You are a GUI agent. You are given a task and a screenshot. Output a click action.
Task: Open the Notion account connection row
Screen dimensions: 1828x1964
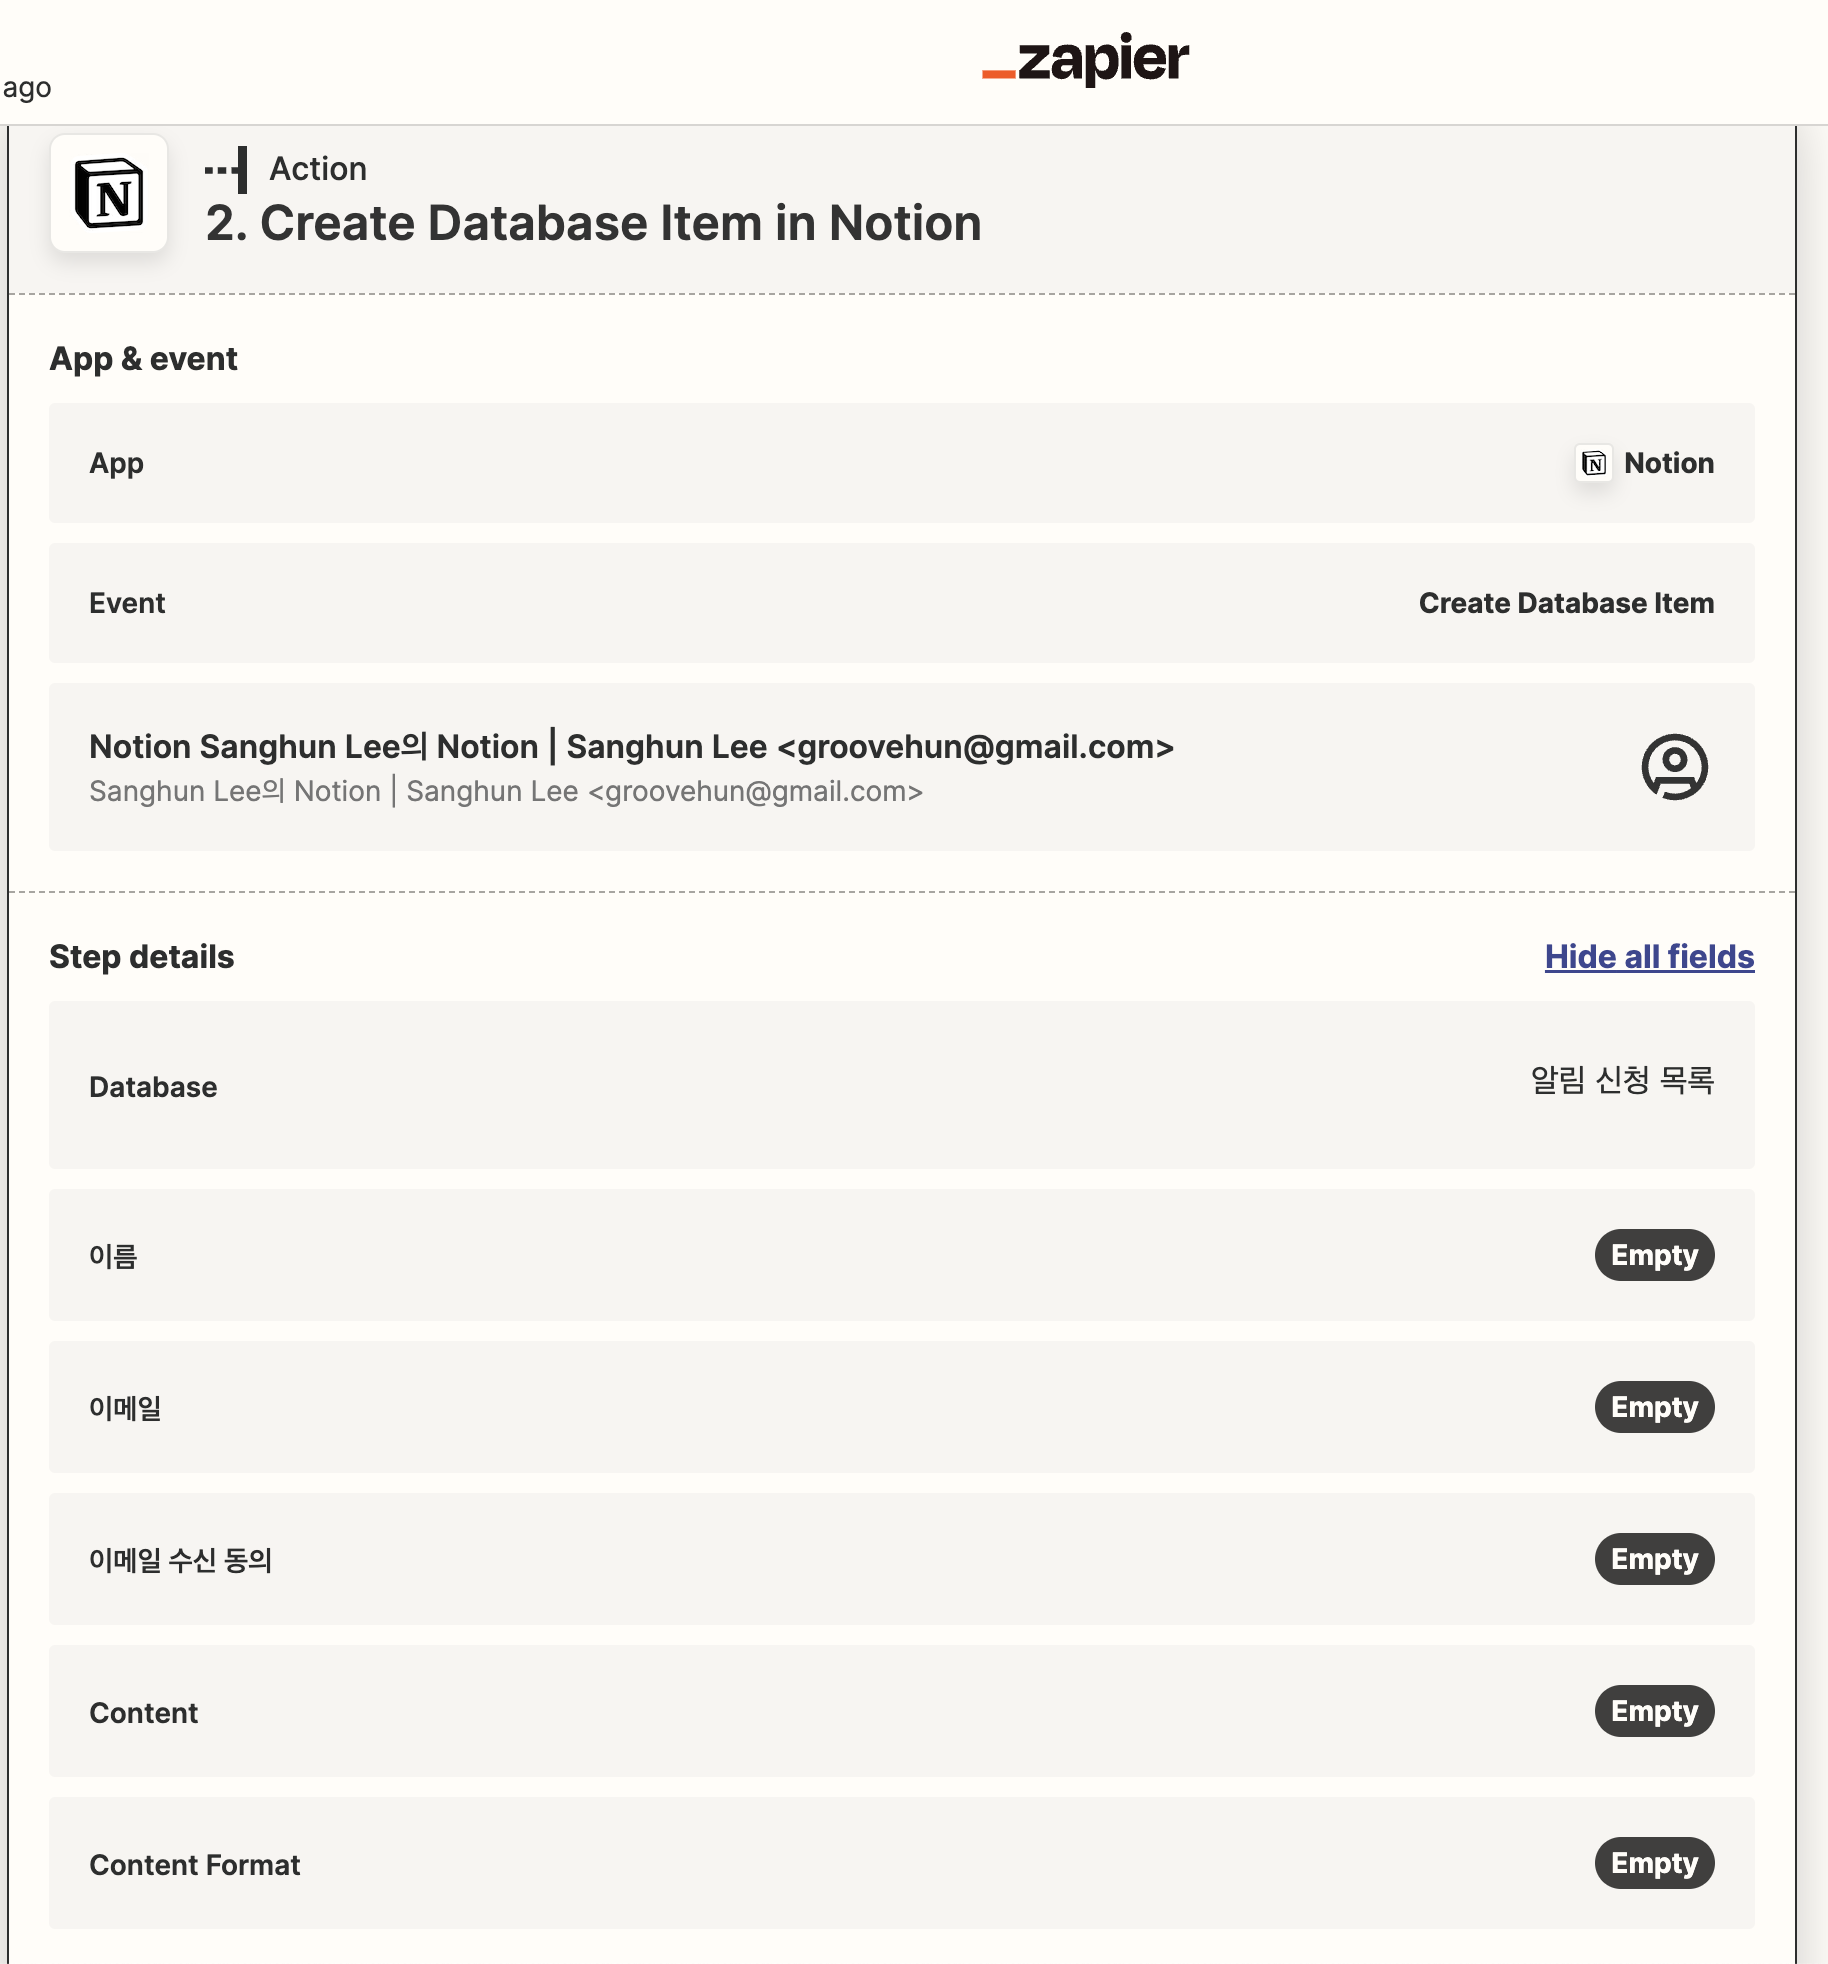click(902, 767)
